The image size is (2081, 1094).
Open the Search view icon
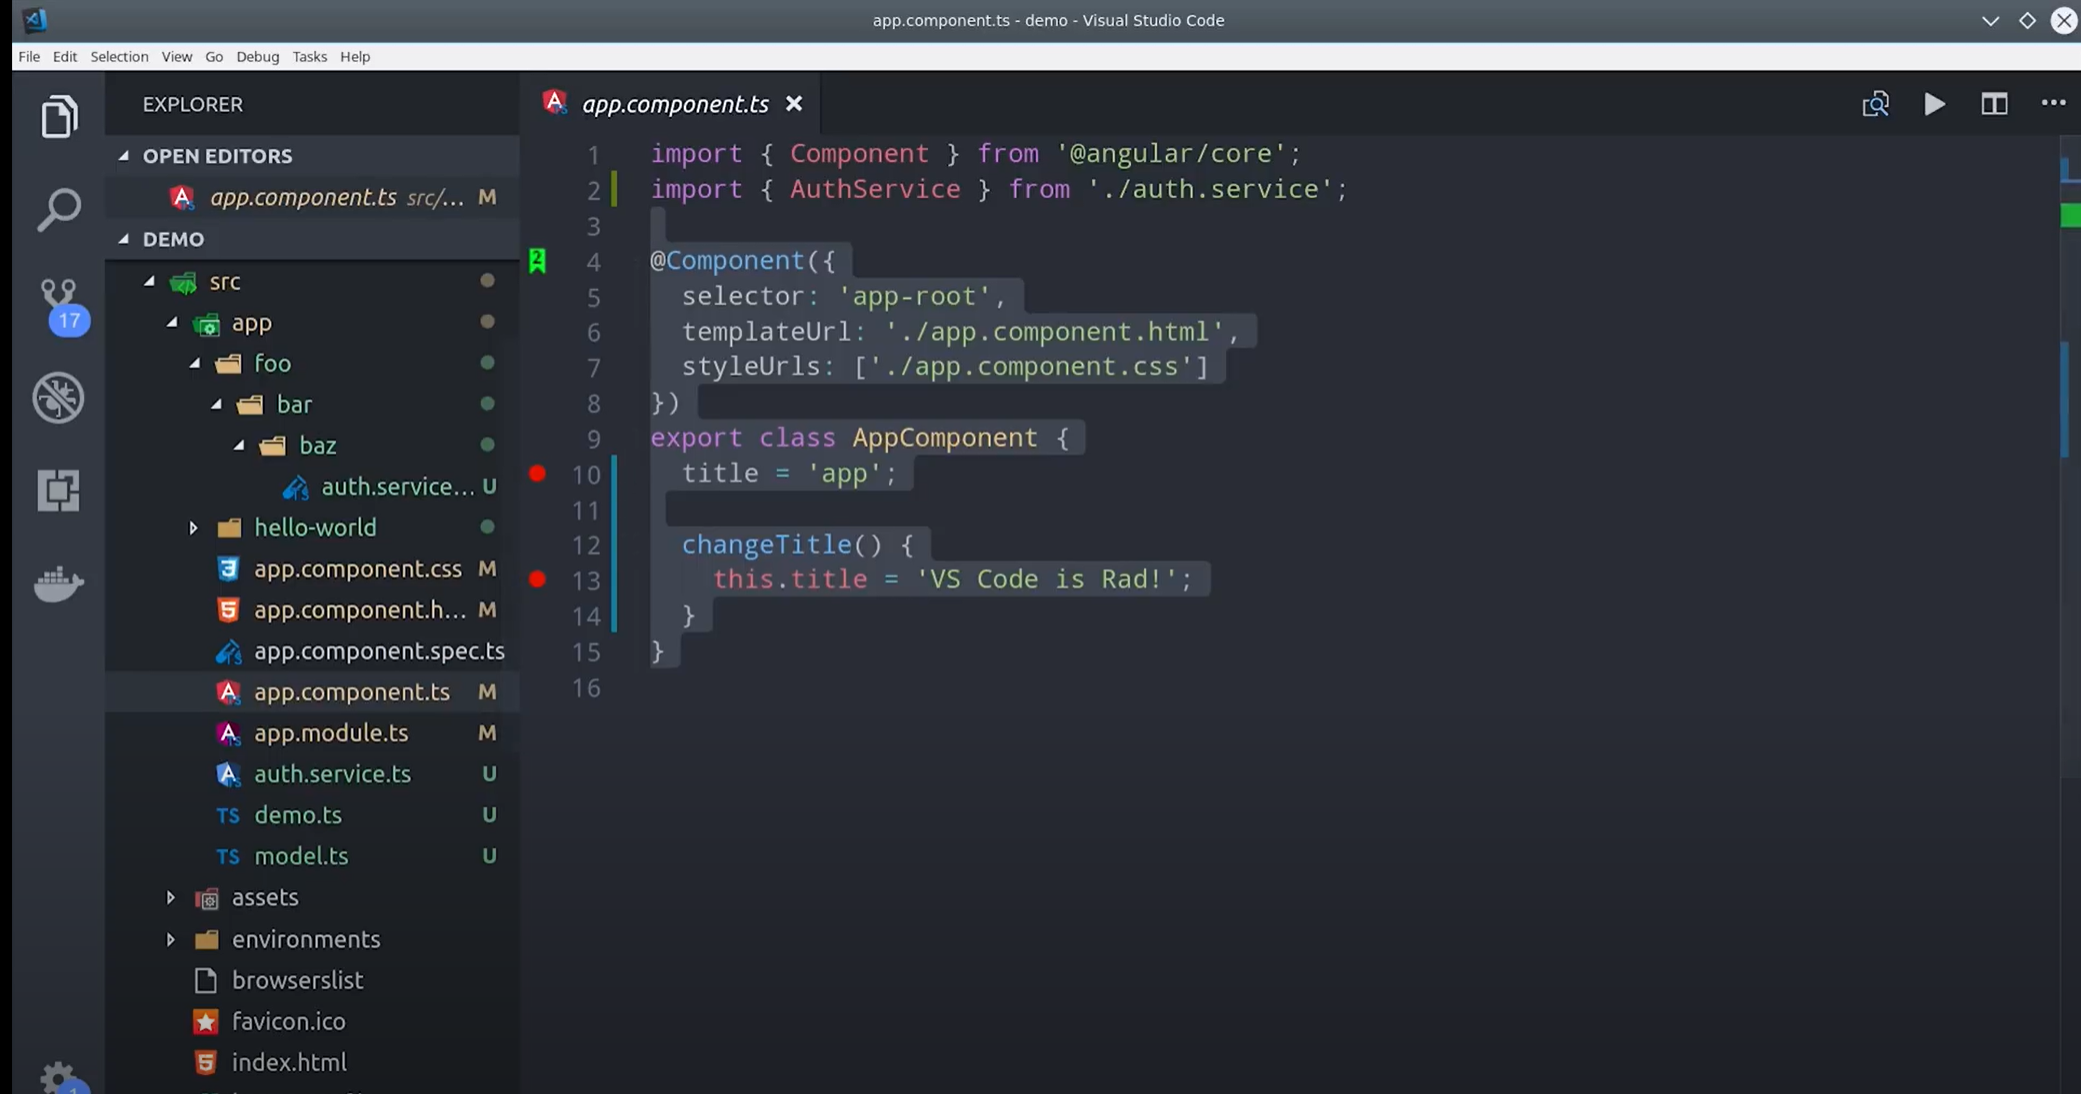(x=59, y=209)
